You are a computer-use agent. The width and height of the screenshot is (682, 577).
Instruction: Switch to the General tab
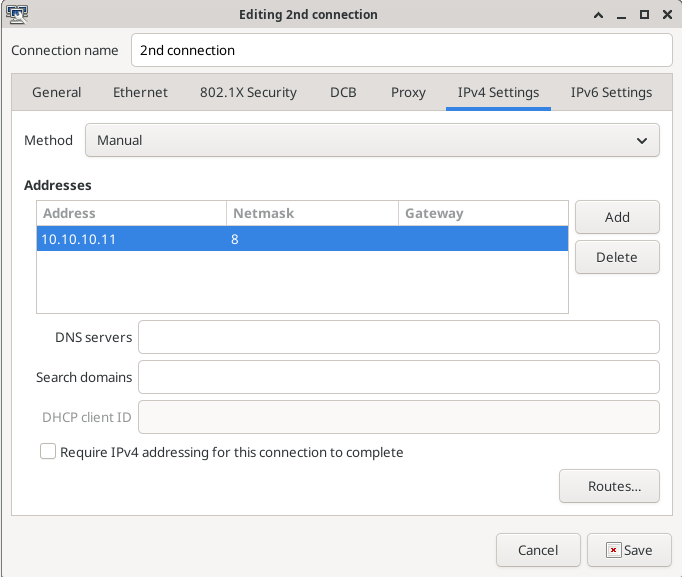[57, 92]
